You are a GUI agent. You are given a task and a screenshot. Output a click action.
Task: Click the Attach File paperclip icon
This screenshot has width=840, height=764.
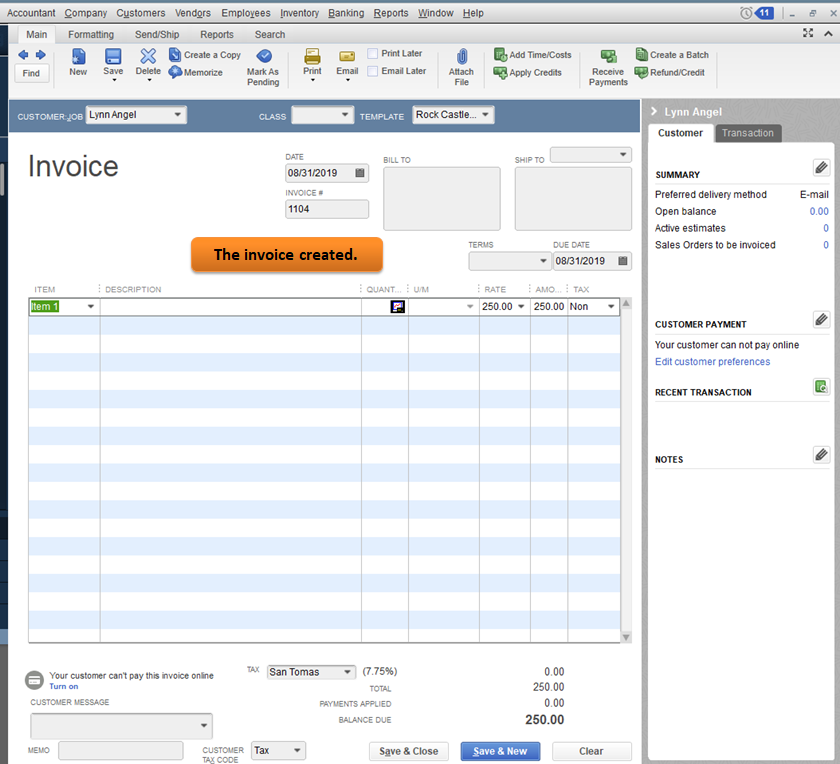pyautogui.click(x=461, y=57)
